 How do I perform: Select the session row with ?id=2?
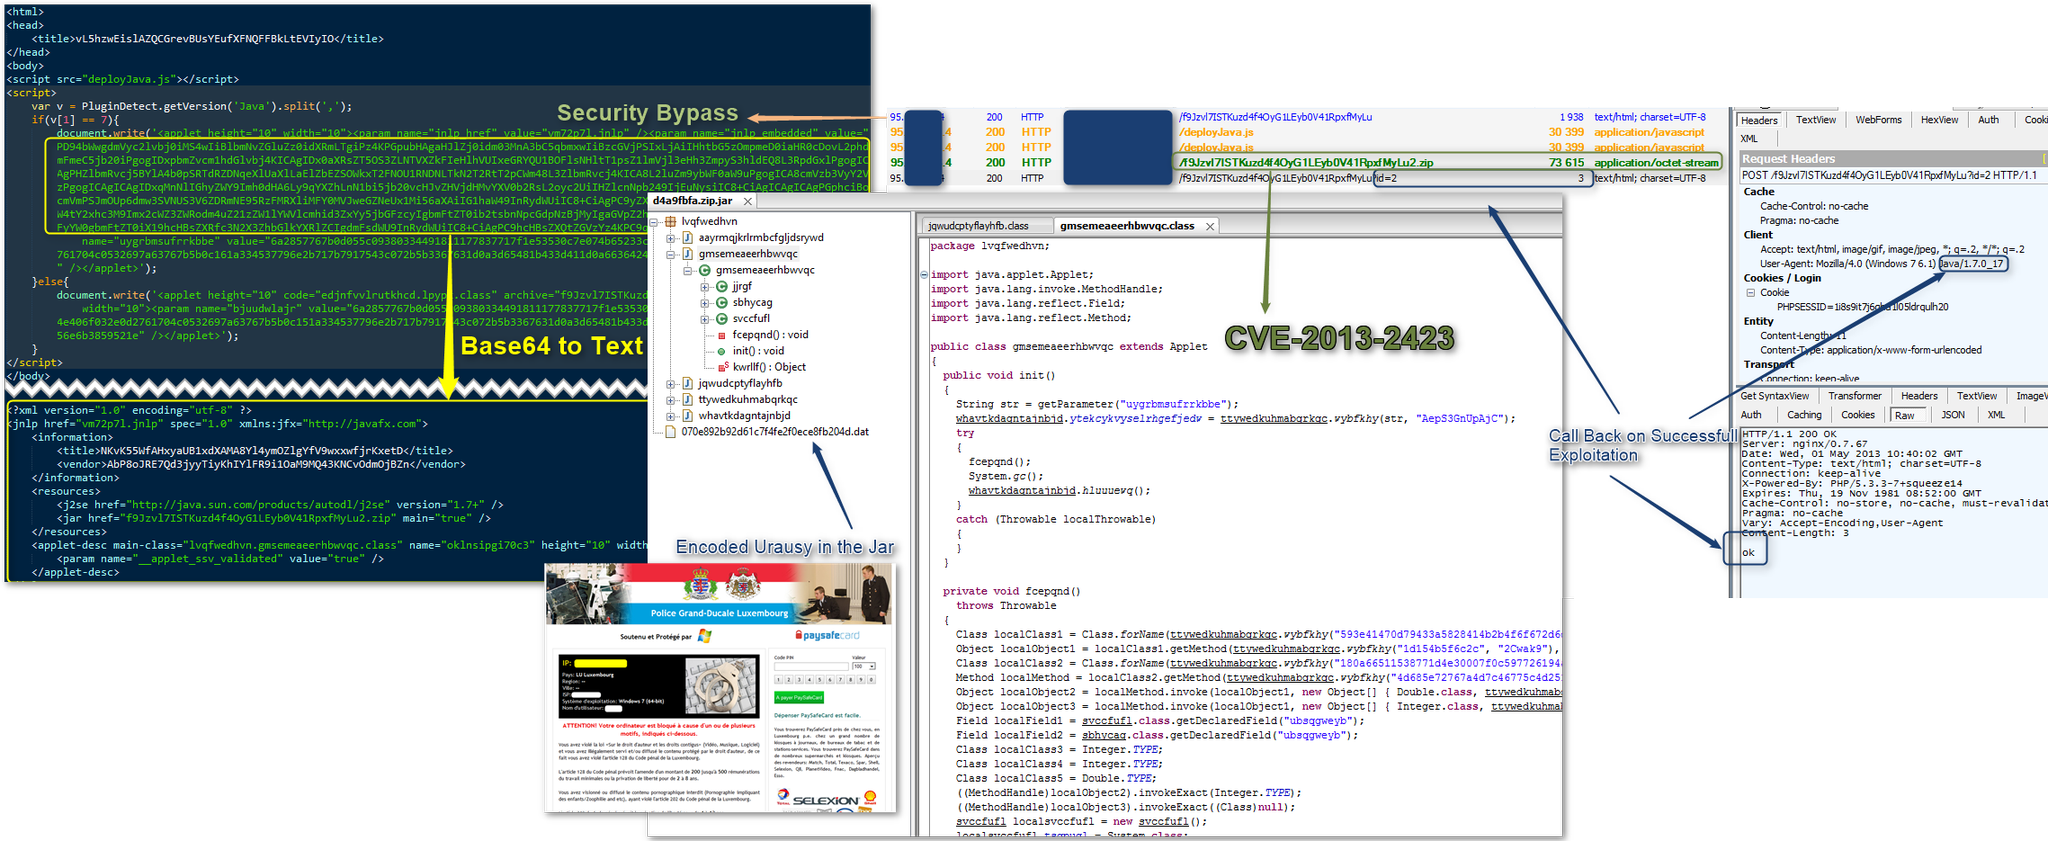coord(1305,178)
